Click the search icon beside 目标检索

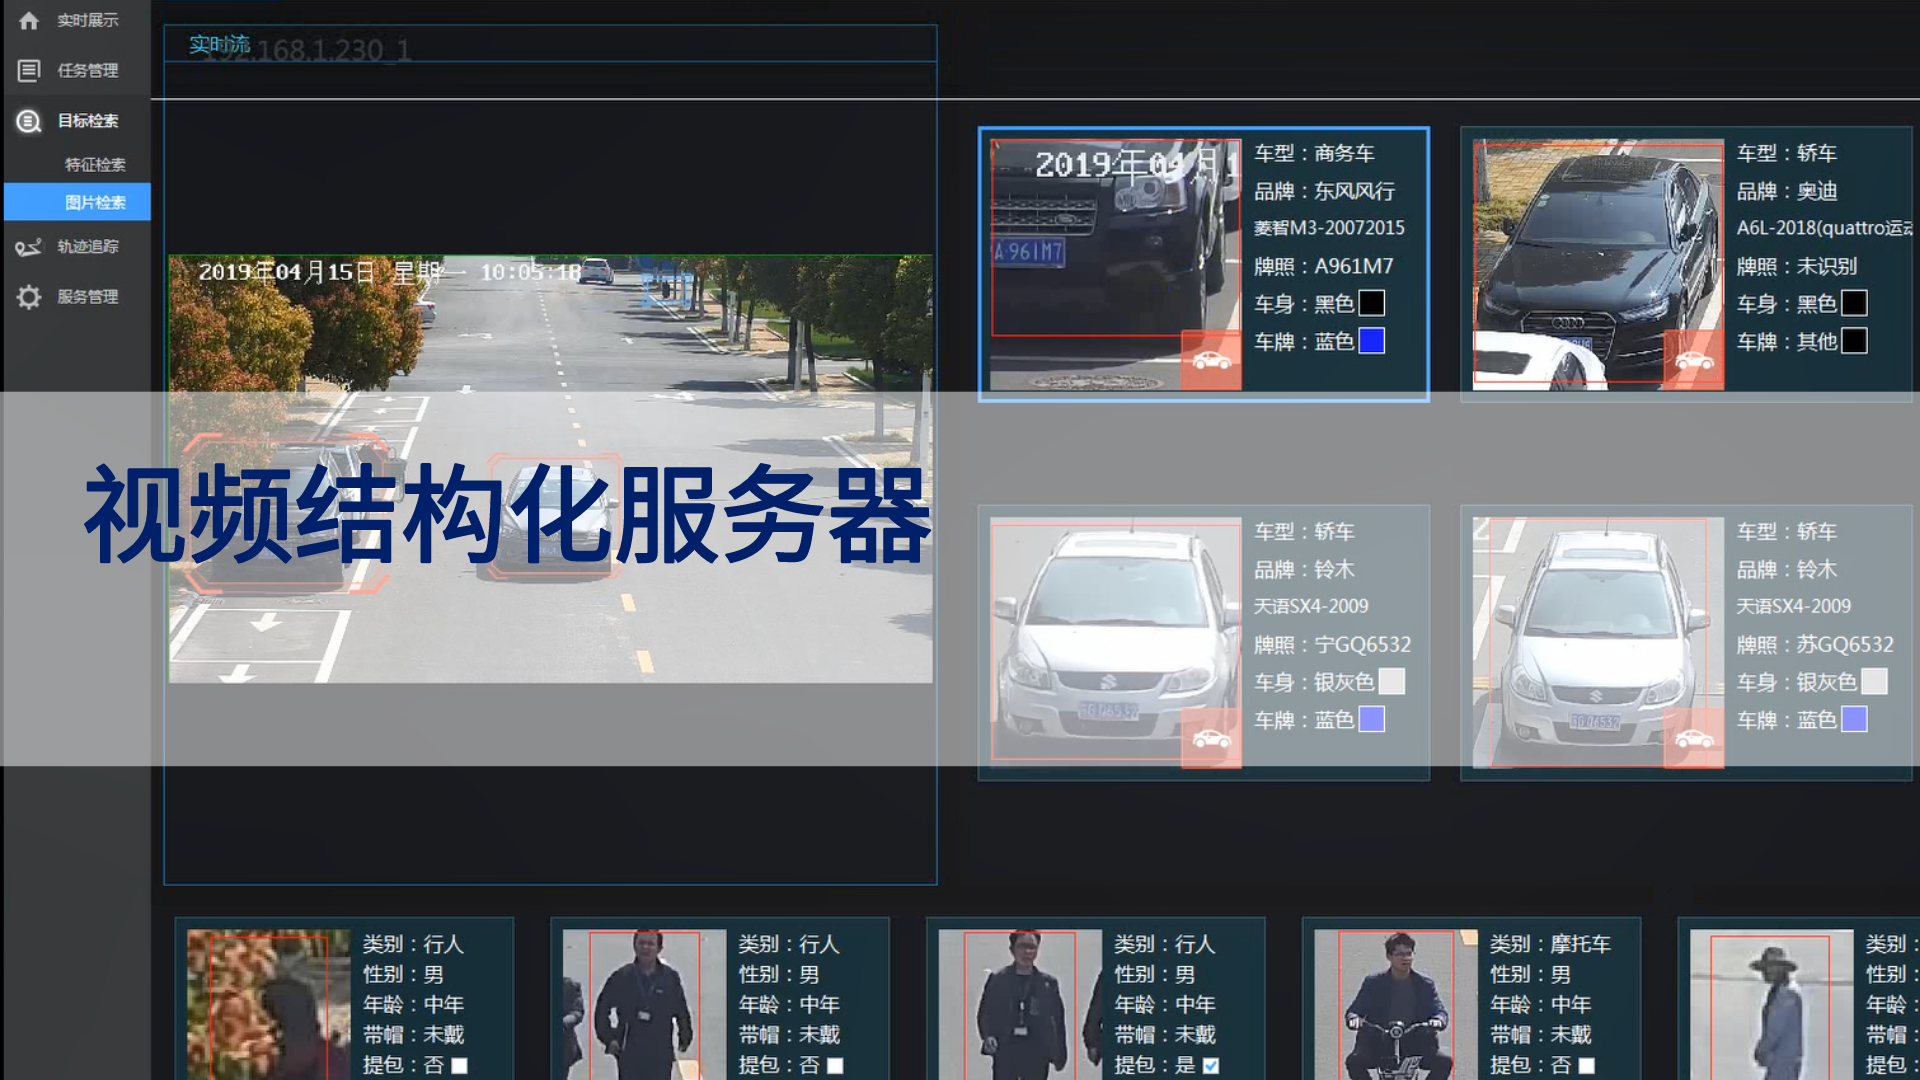click(x=29, y=121)
